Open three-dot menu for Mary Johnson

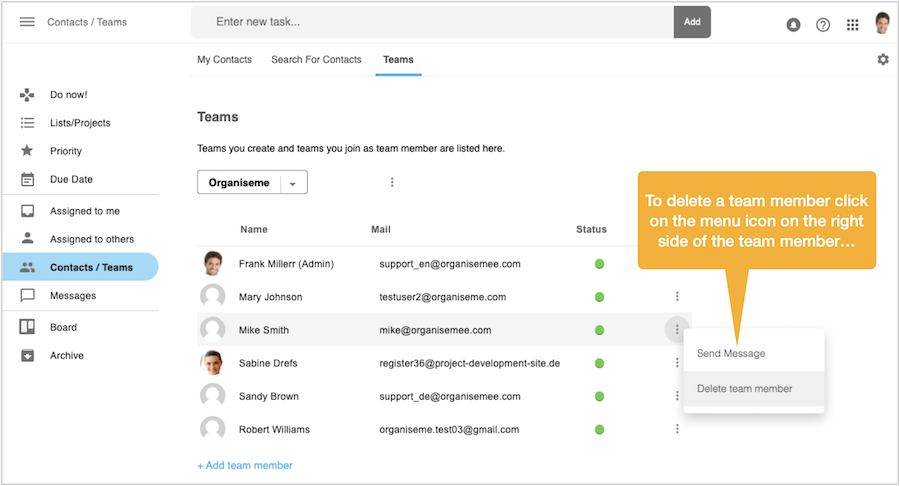(x=677, y=296)
